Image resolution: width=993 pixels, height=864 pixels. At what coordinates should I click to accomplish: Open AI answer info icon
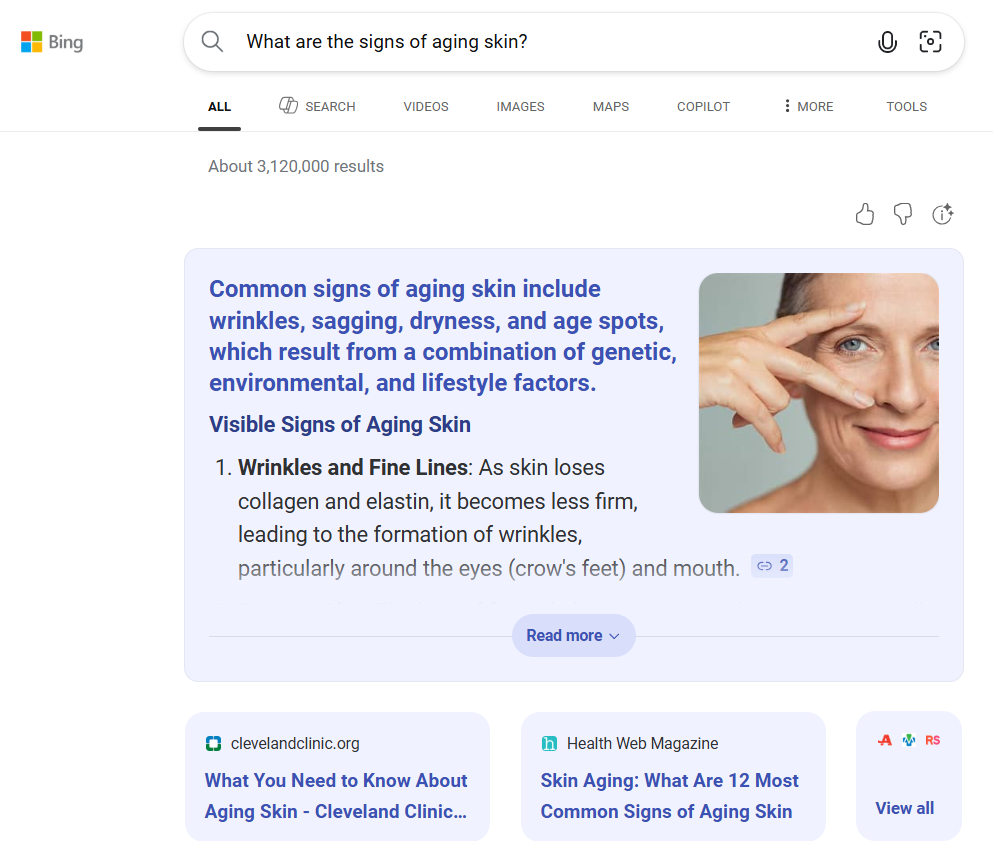point(942,214)
